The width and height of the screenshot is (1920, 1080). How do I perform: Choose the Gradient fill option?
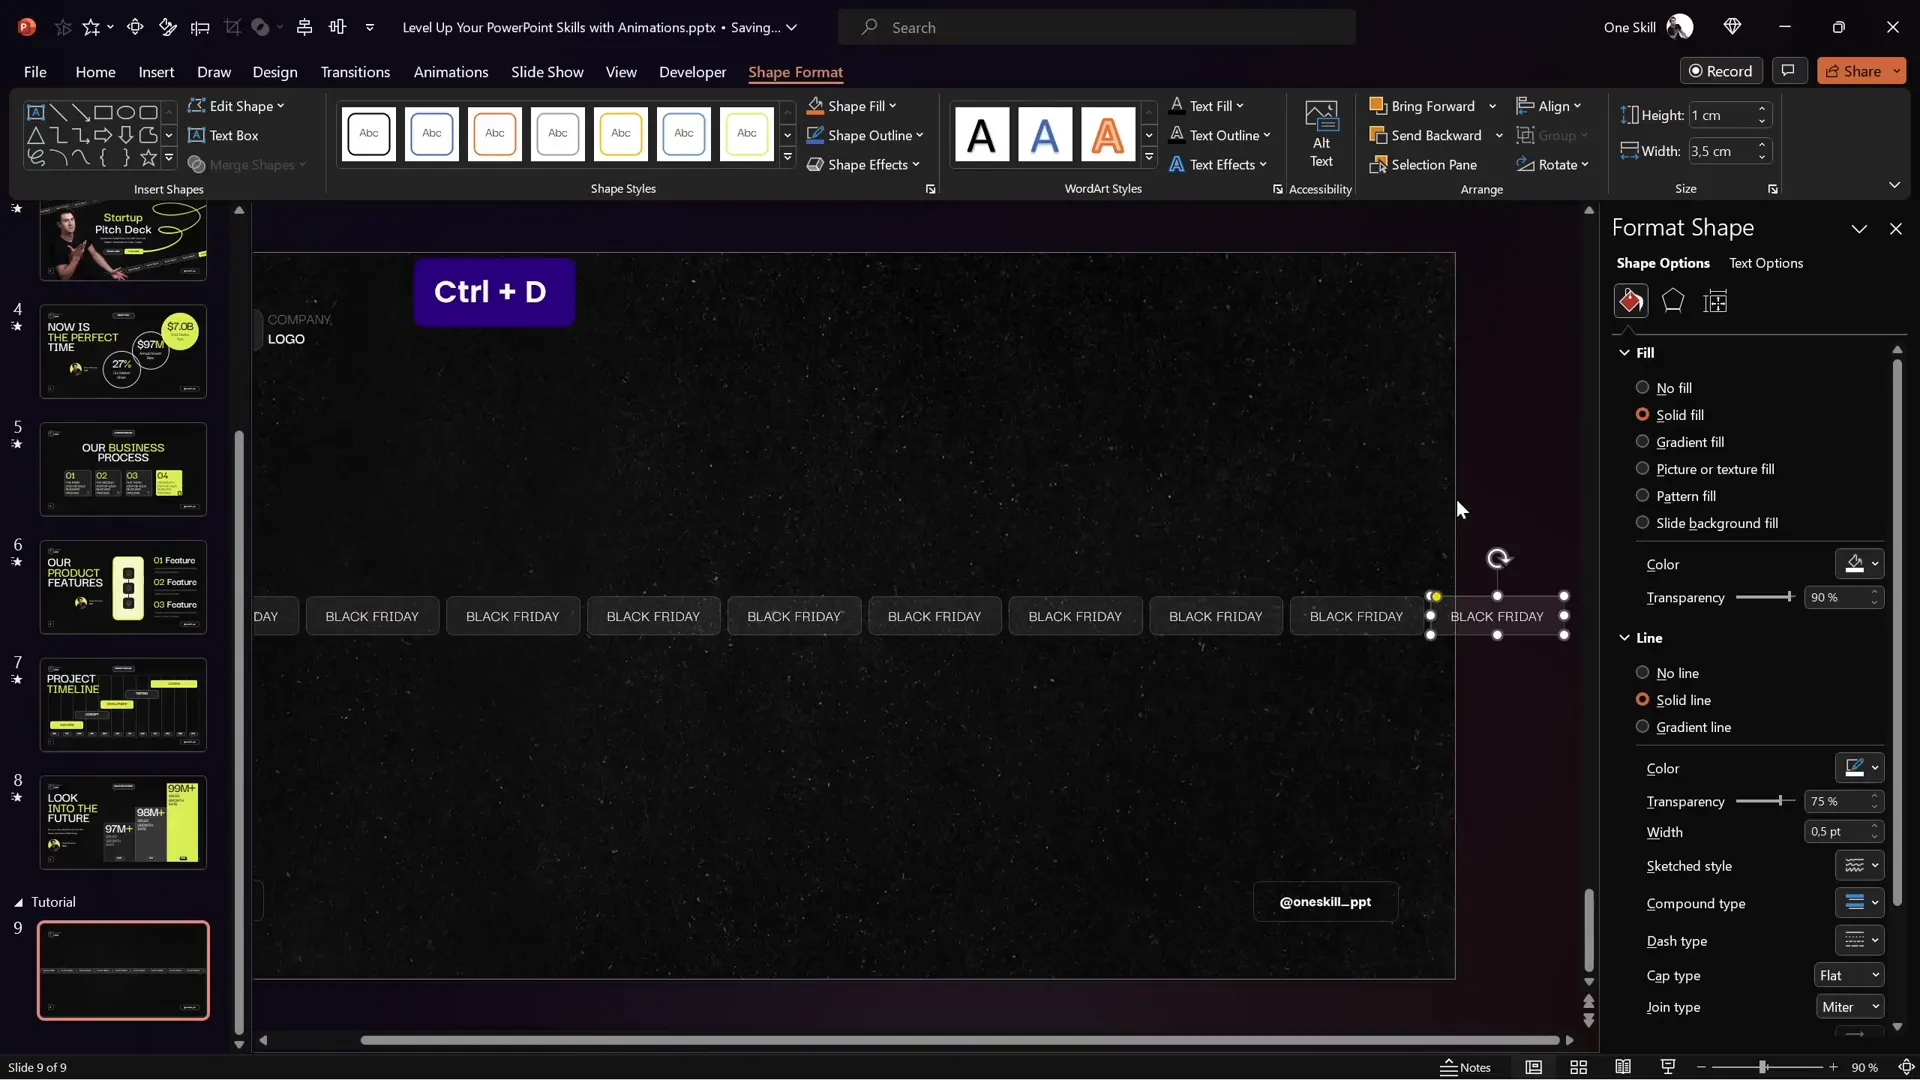(1642, 441)
